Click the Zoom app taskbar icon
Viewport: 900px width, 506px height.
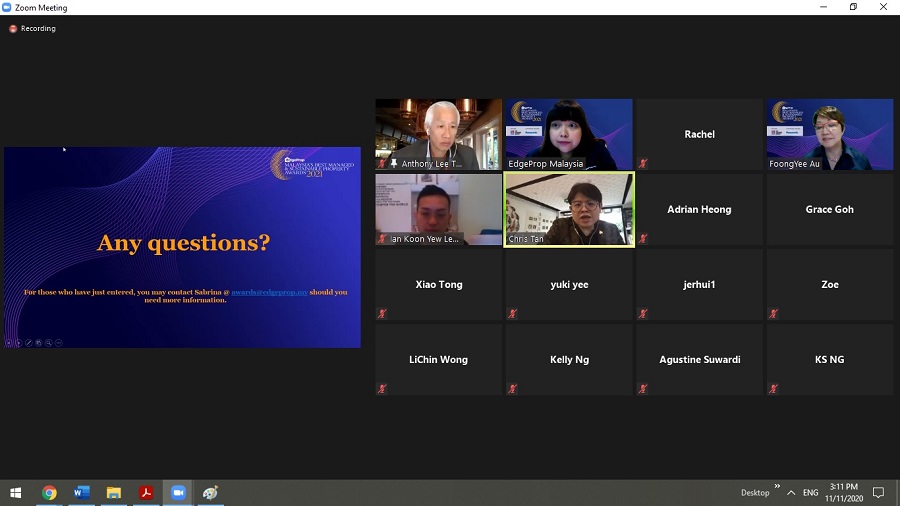pyautogui.click(x=178, y=493)
